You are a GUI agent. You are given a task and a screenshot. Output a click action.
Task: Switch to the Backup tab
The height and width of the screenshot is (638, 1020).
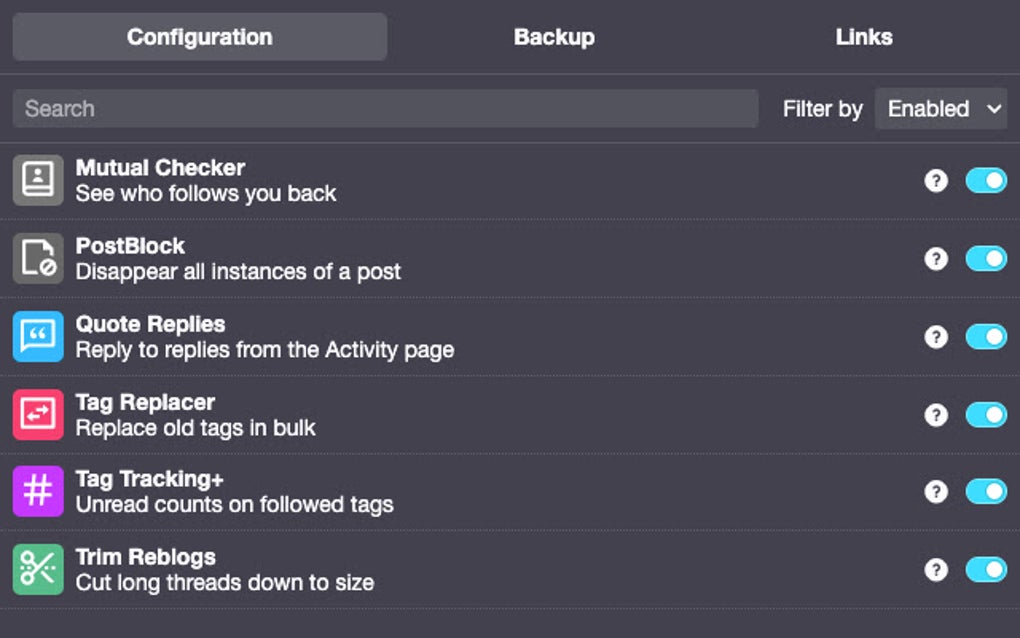click(x=554, y=37)
